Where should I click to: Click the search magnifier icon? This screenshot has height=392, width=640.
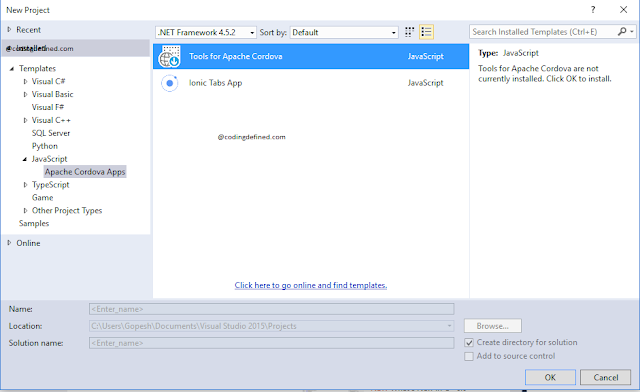[x=622, y=31]
